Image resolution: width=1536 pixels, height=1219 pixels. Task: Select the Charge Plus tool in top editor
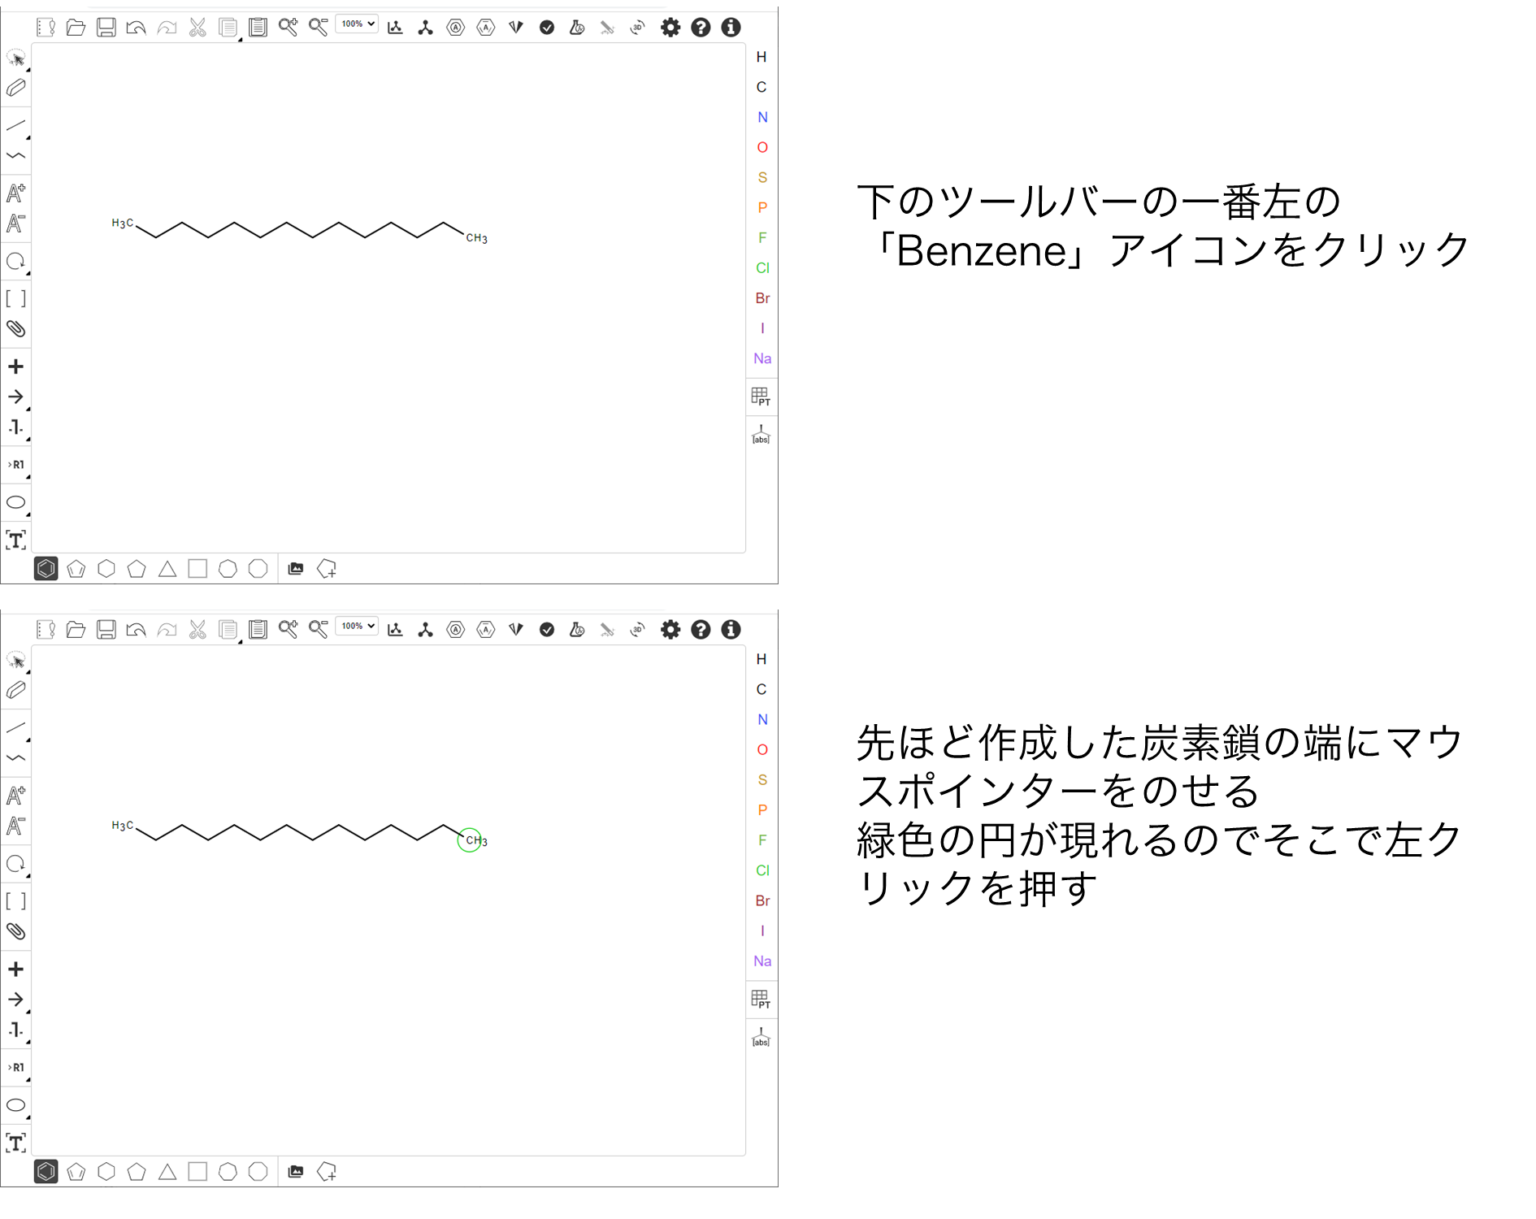tap(16, 193)
